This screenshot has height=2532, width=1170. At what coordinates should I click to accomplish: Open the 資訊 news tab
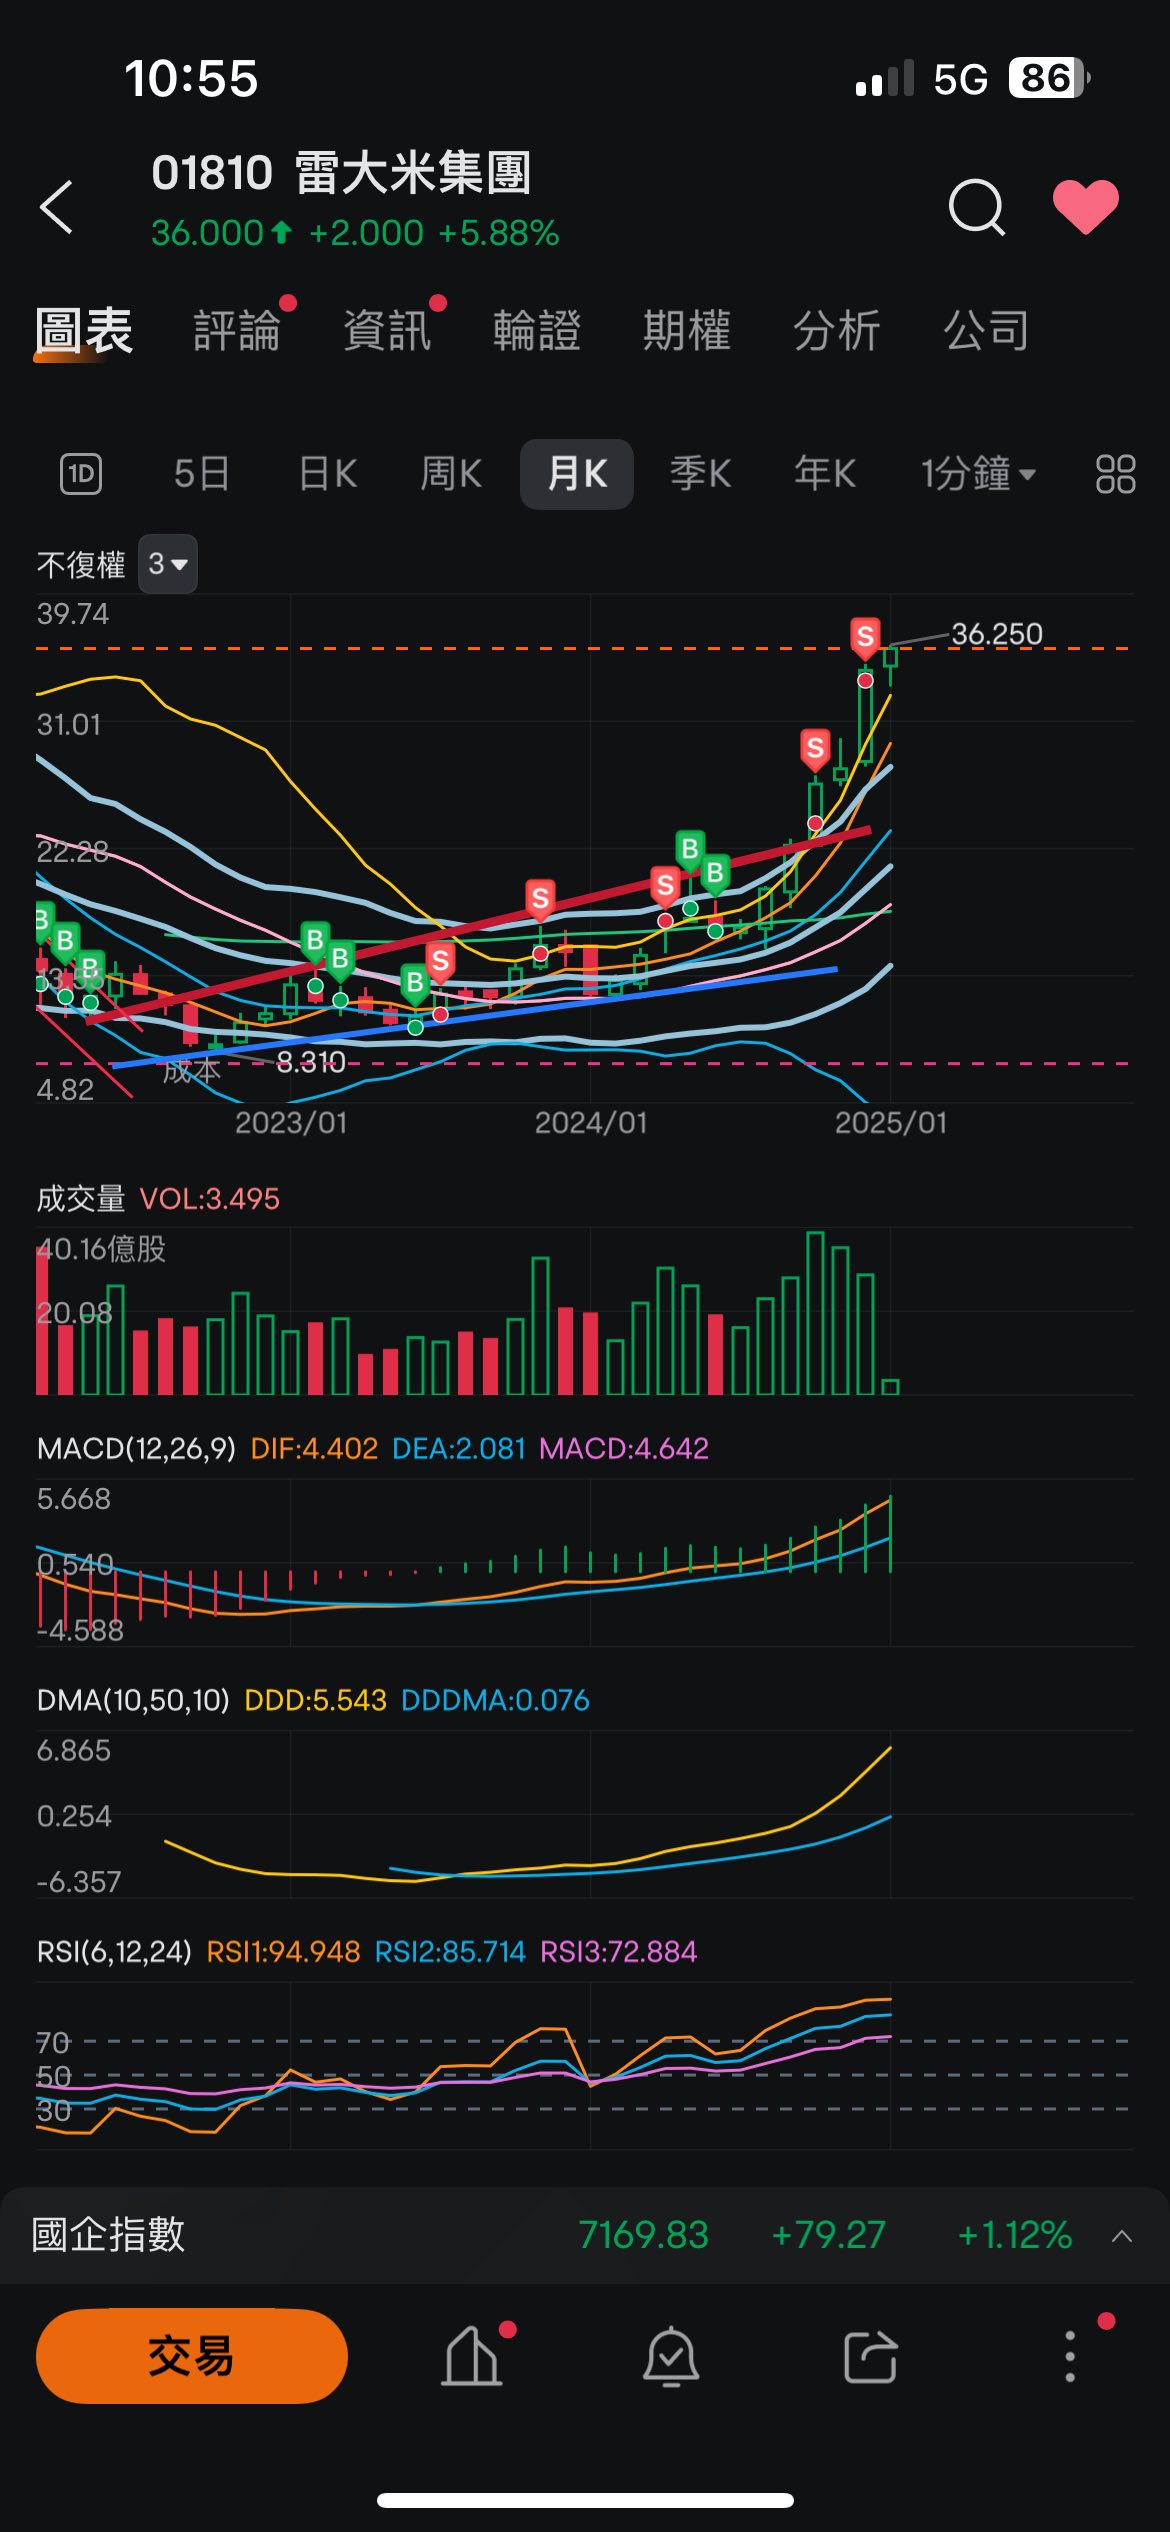pyautogui.click(x=387, y=331)
